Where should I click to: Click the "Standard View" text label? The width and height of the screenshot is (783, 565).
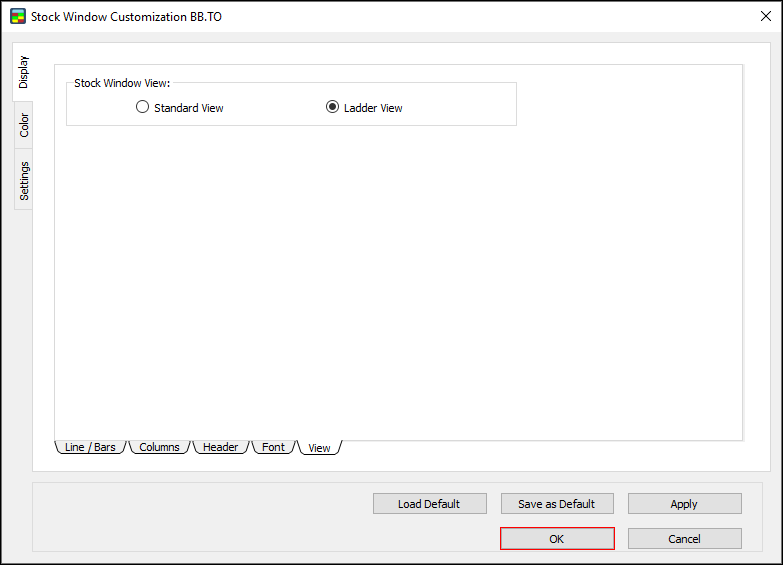tap(189, 108)
